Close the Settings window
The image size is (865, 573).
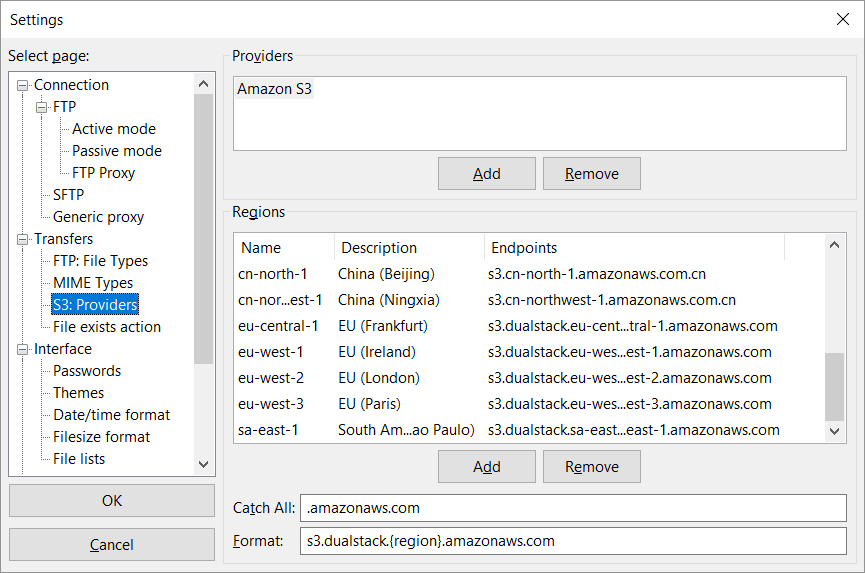click(x=842, y=19)
